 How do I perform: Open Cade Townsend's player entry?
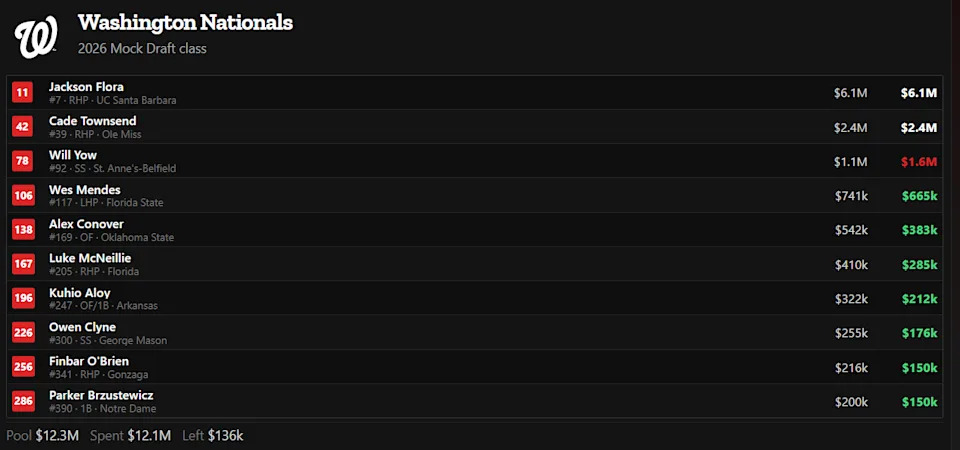tap(92, 121)
